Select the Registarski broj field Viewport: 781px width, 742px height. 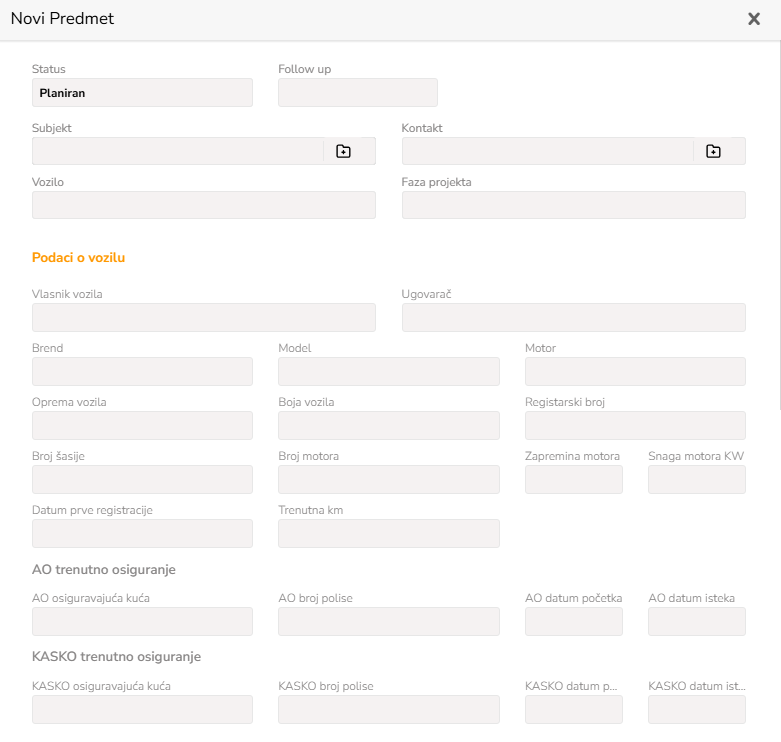[635, 426]
